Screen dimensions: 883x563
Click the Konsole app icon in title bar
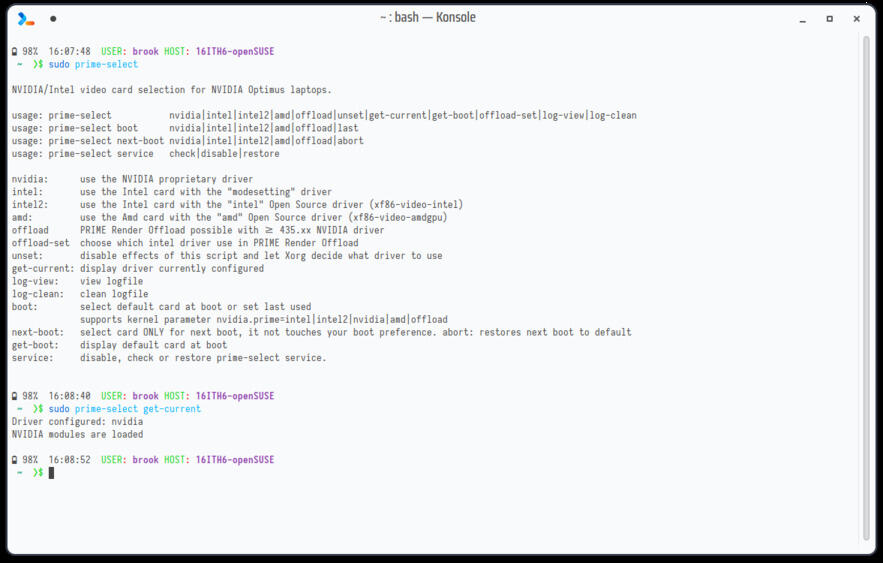click(x=26, y=19)
